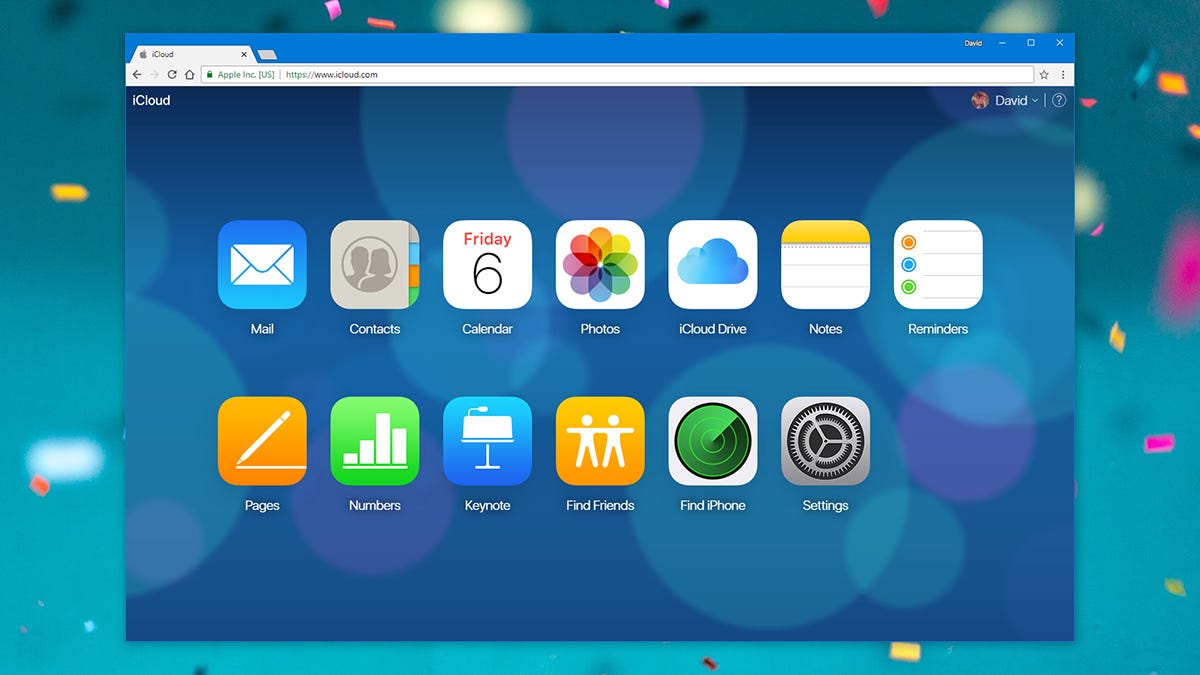Screen dimensions: 1200x675
Task: Open the Contacts app icon
Action: click(375, 265)
